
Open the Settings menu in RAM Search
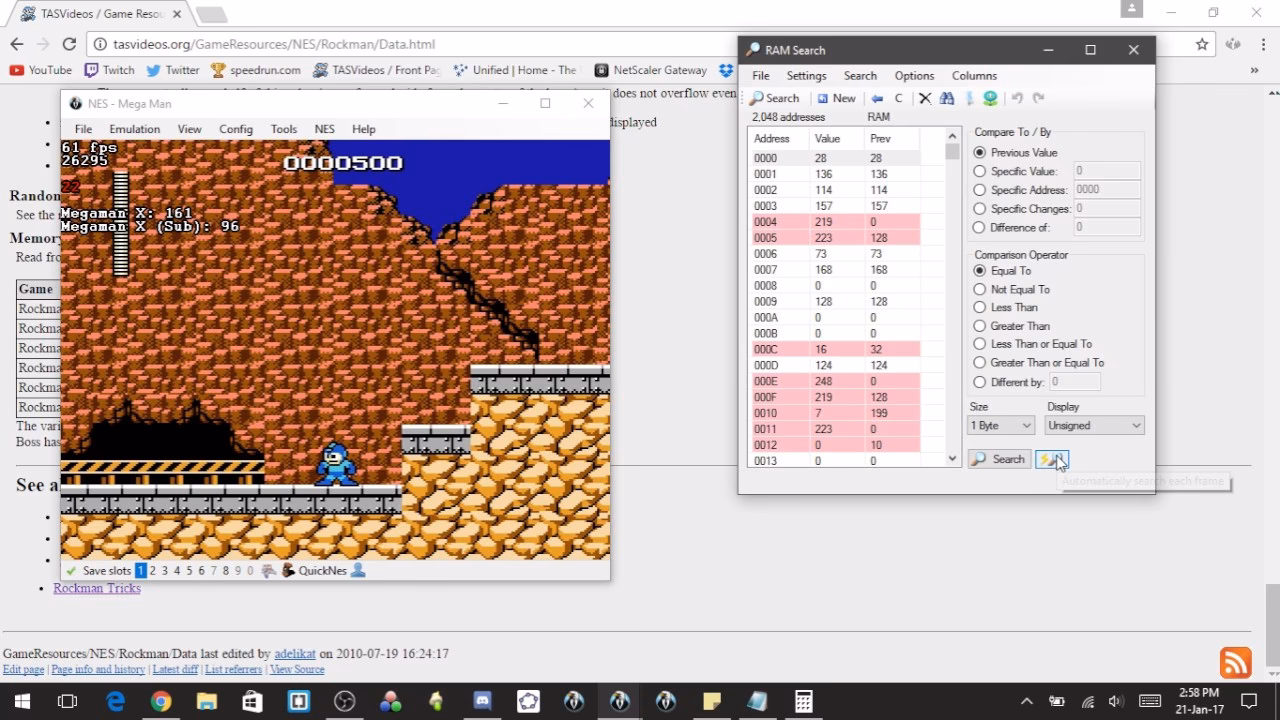(806, 76)
